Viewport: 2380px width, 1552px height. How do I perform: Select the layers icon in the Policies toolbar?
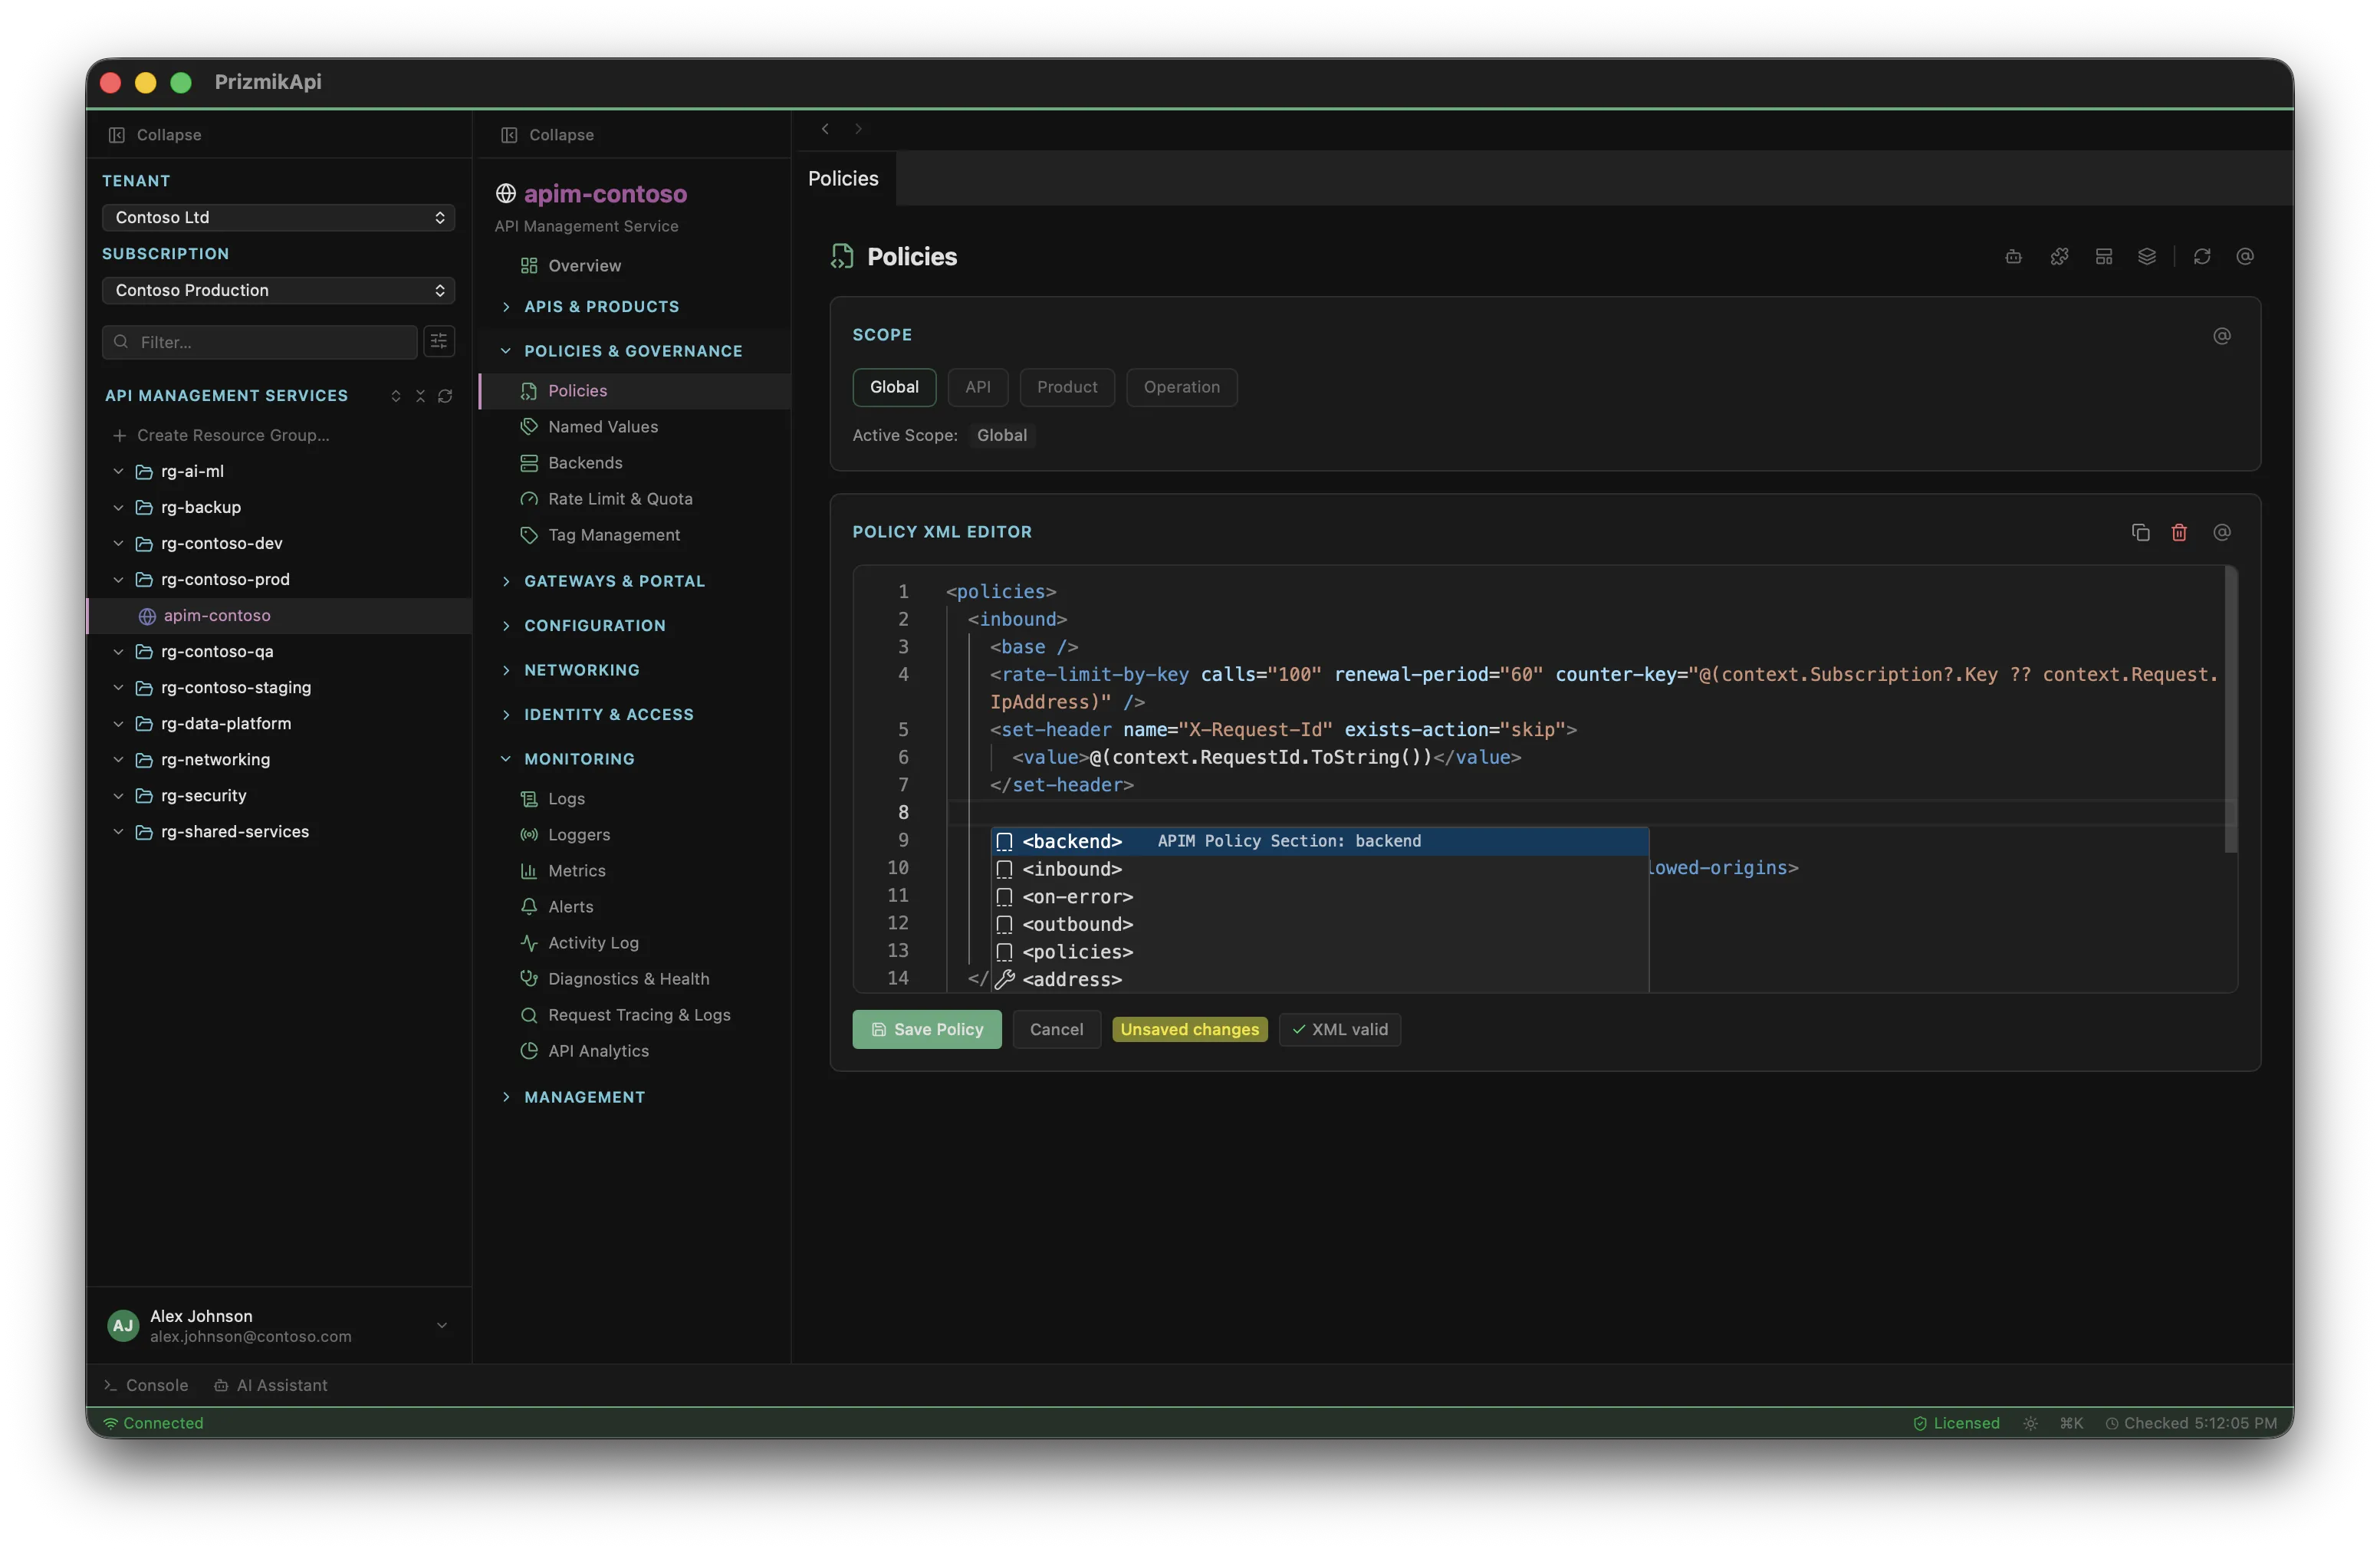pyautogui.click(x=2147, y=257)
